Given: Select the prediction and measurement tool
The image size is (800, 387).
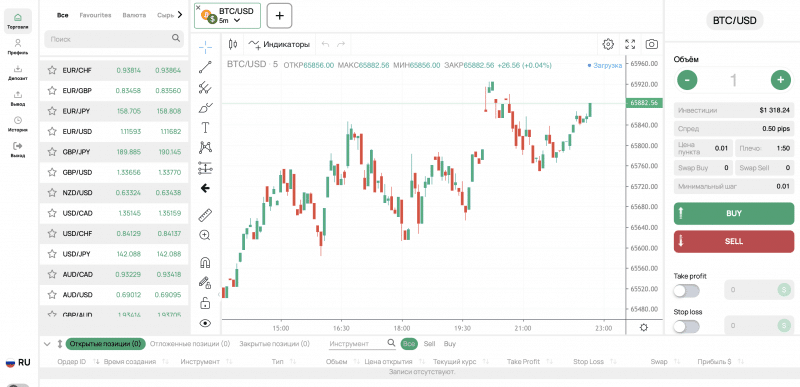Looking at the screenshot, I should (x=205, y=168).
